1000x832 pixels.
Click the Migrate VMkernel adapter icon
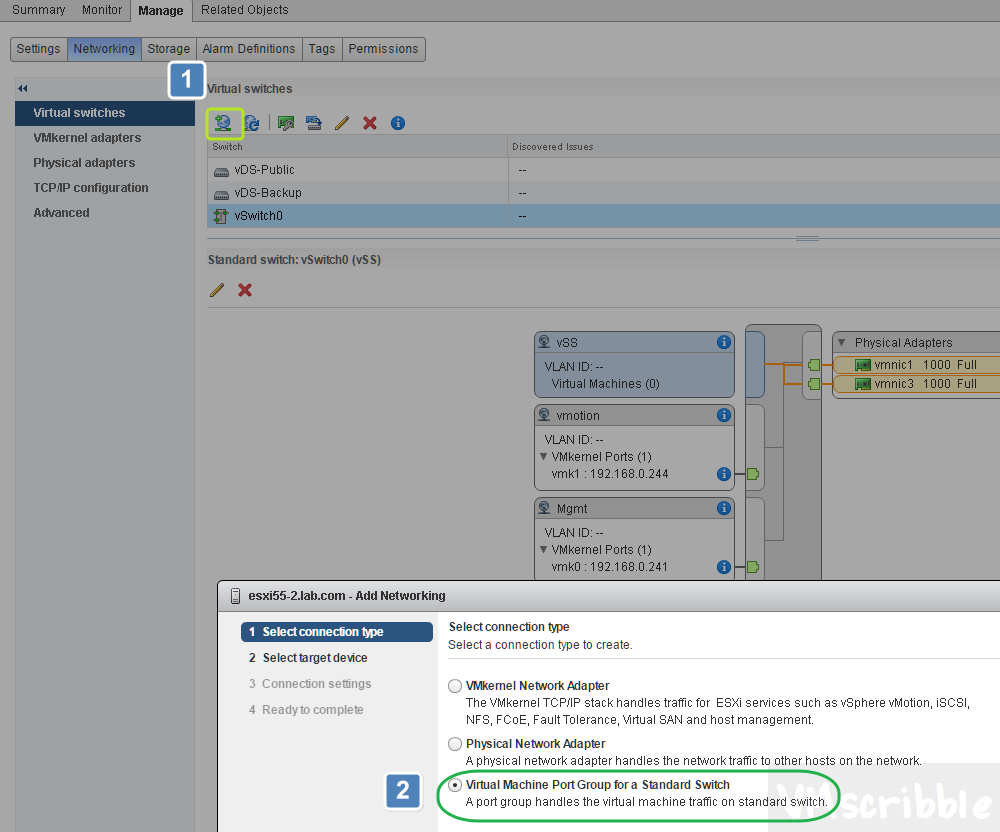pos(314,123)
